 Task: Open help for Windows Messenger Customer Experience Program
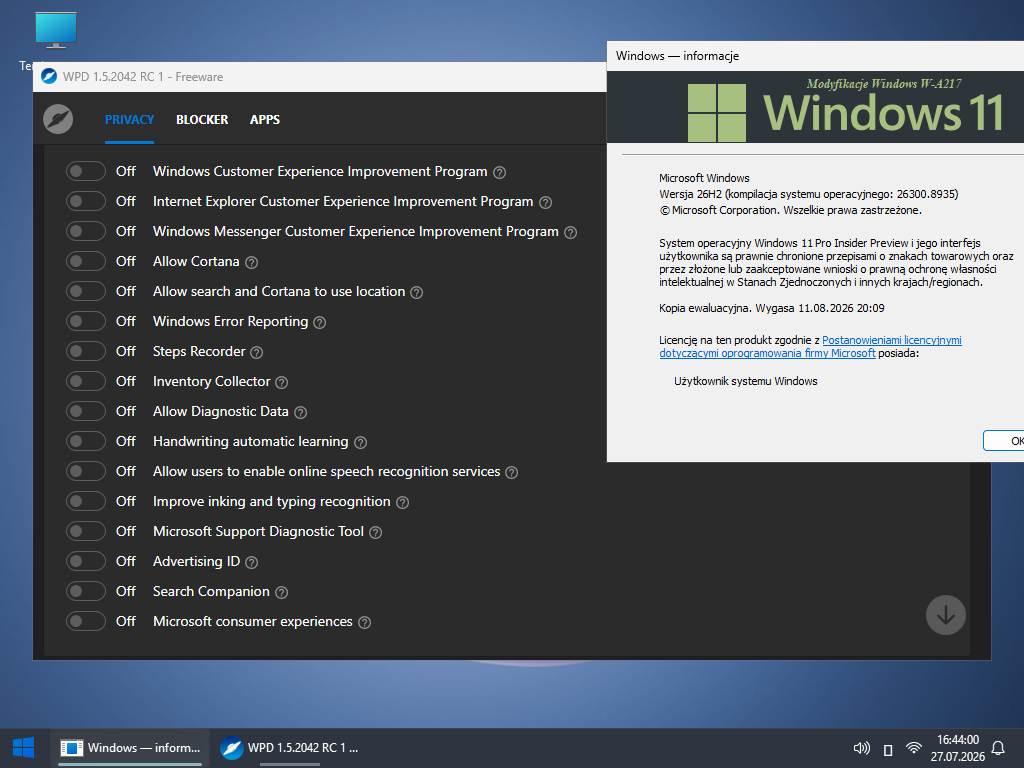(571, 232)
